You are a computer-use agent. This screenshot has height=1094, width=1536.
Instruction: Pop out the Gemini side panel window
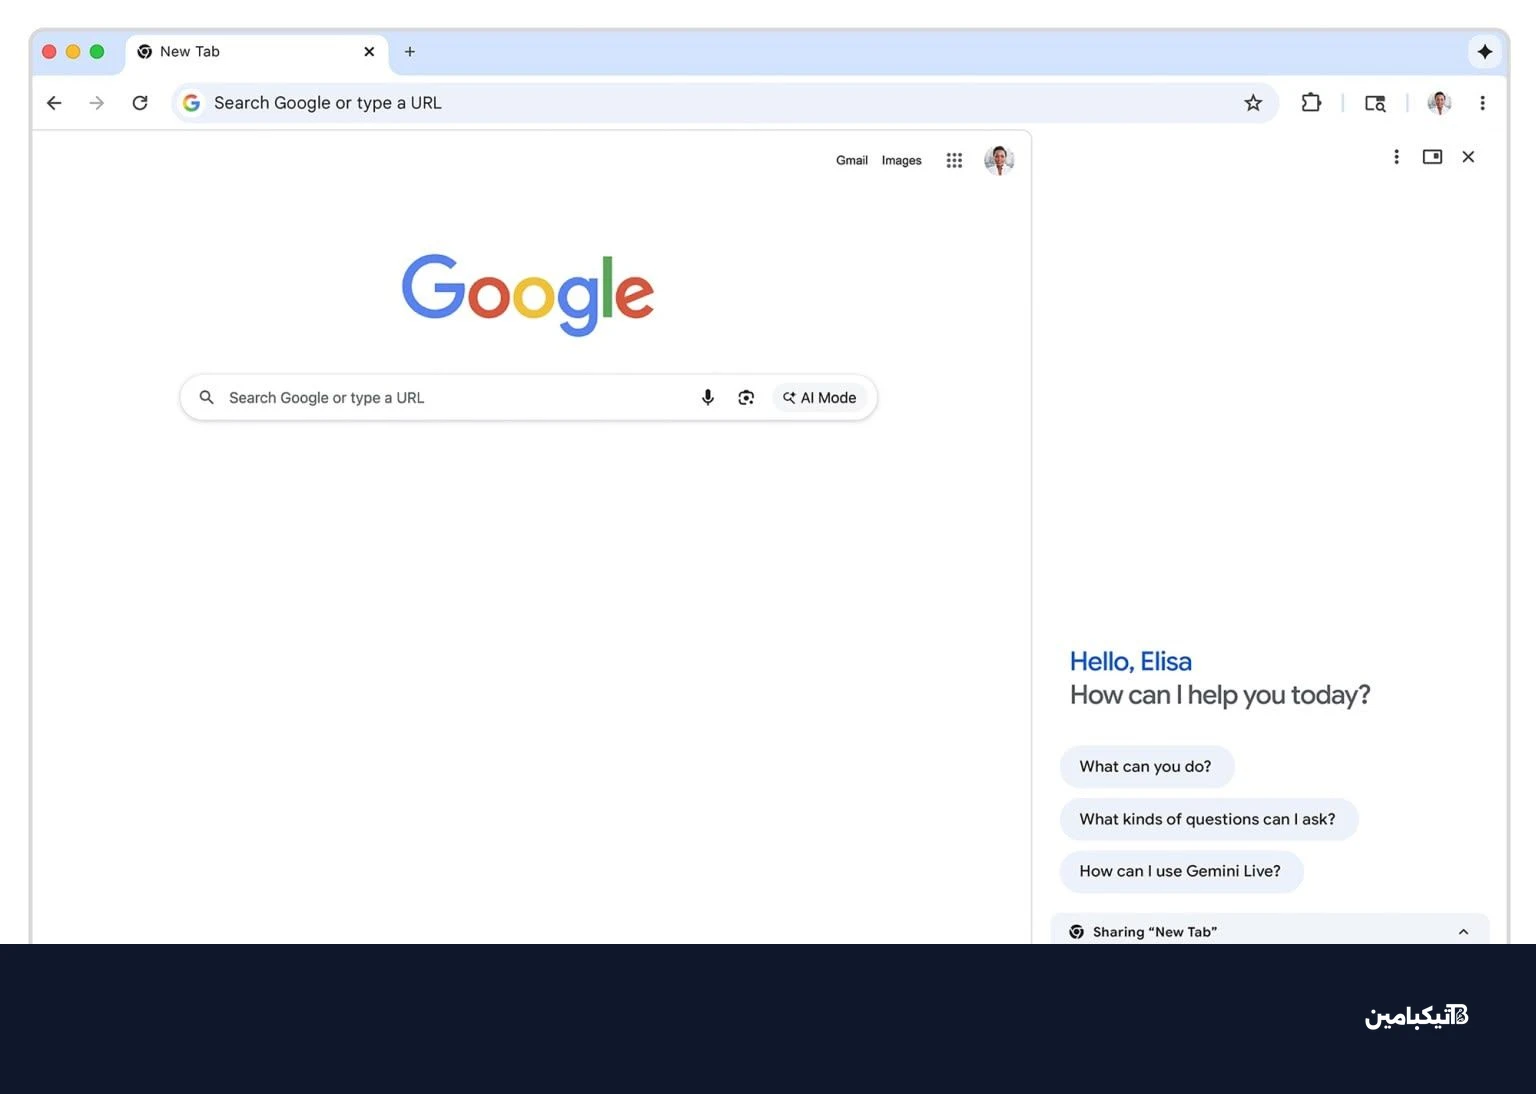[1432, 157]
